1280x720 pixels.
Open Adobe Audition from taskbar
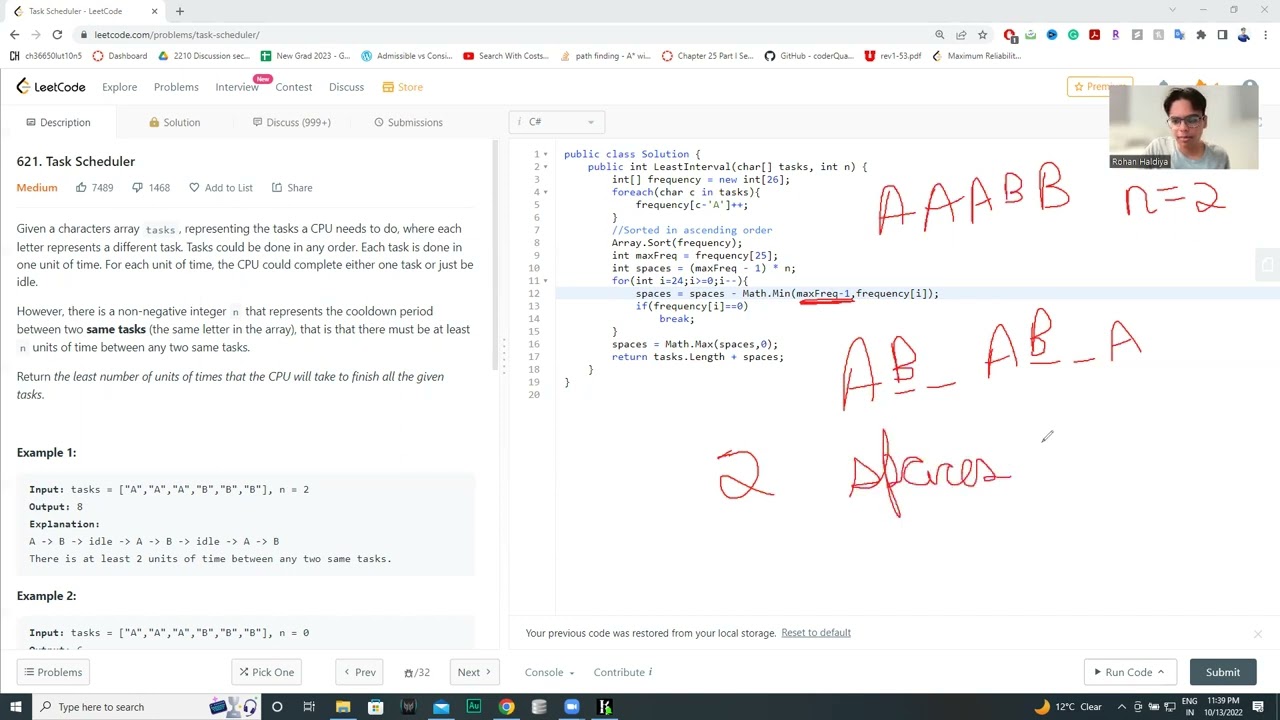click(x=474, y=707)
